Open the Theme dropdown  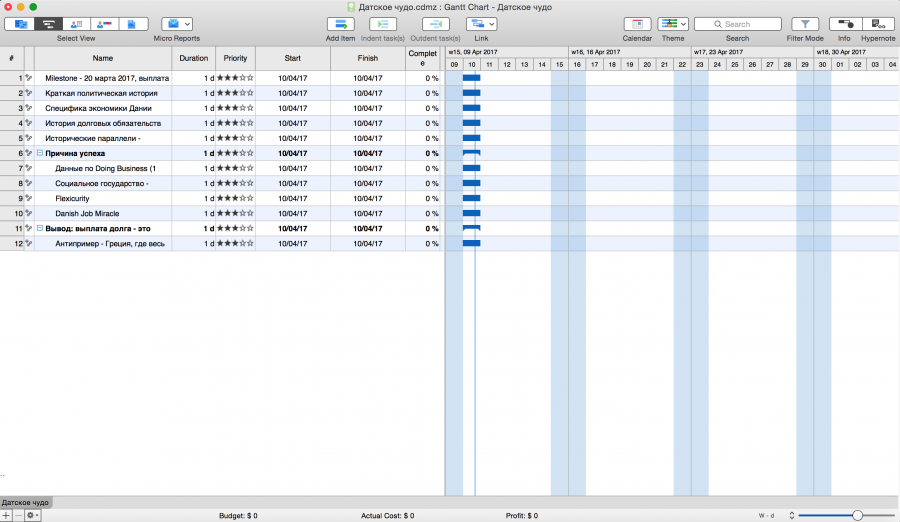673,24
